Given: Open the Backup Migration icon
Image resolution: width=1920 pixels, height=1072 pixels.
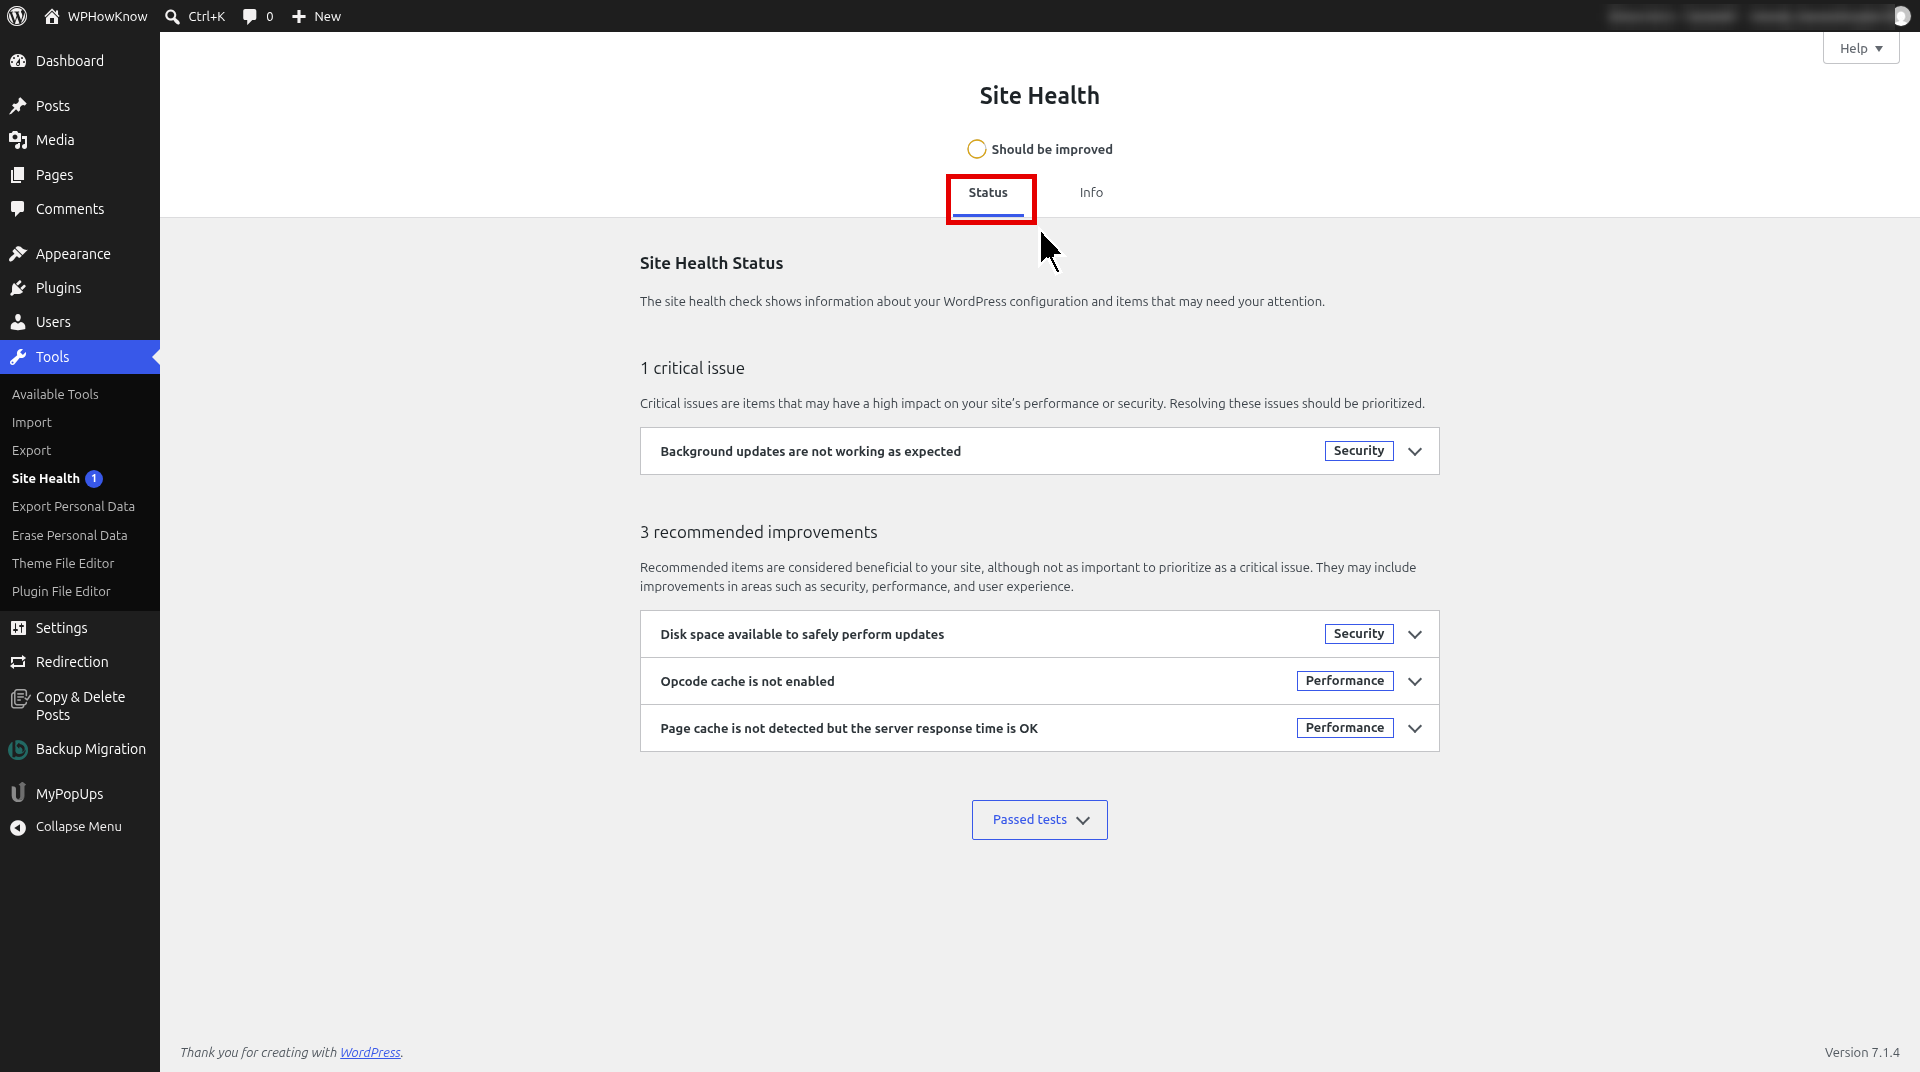Looking at the screenshot, I should point(18,749).
